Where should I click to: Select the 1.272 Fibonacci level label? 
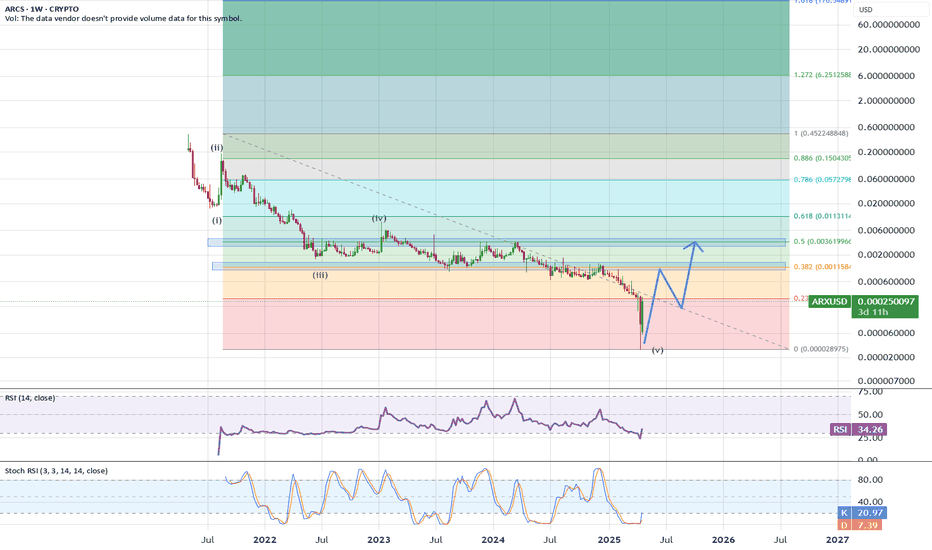[x=823, y=75]
